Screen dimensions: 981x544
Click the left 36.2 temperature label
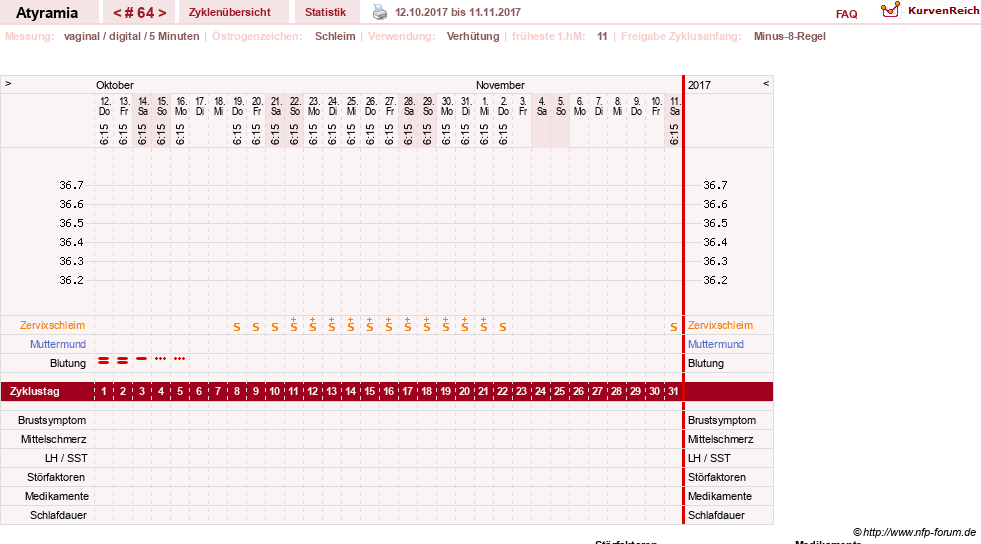pos(71,280)
